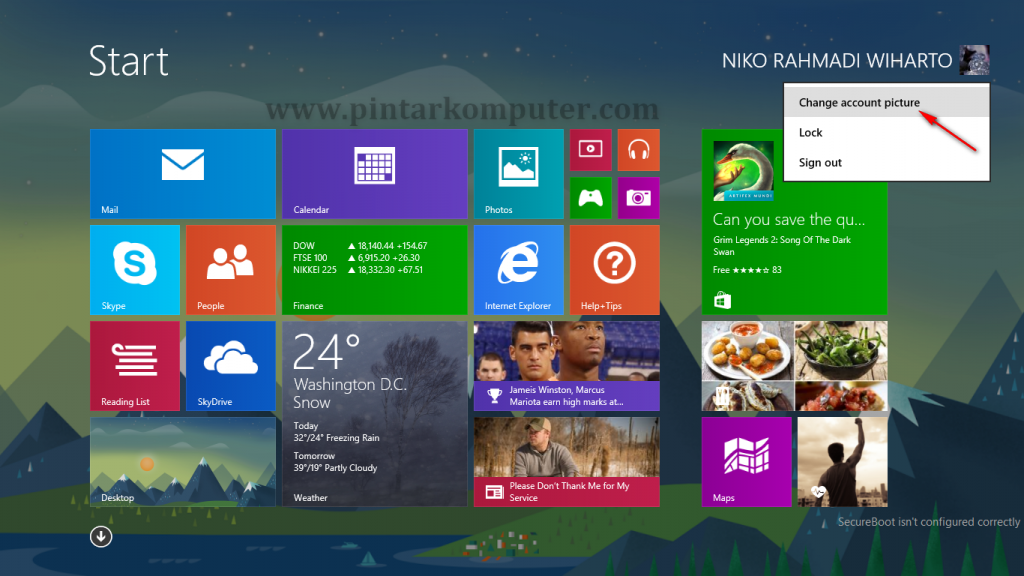1024x576 pixels.
Task: Open the Weather tile for Washington D.C.
Action: click(375, 414)
